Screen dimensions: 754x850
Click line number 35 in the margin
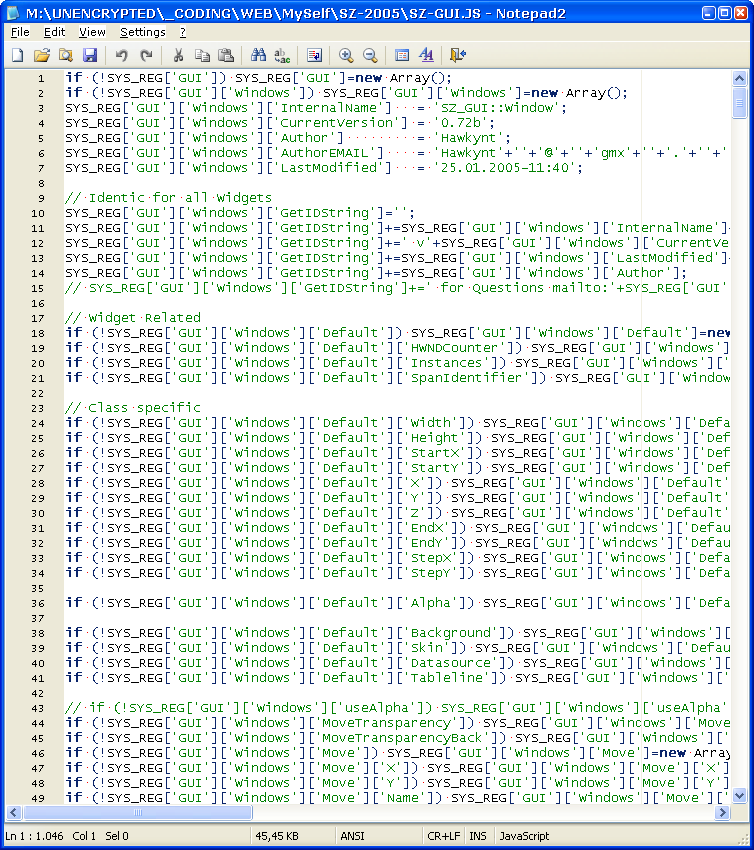click(x=37, y=588)
